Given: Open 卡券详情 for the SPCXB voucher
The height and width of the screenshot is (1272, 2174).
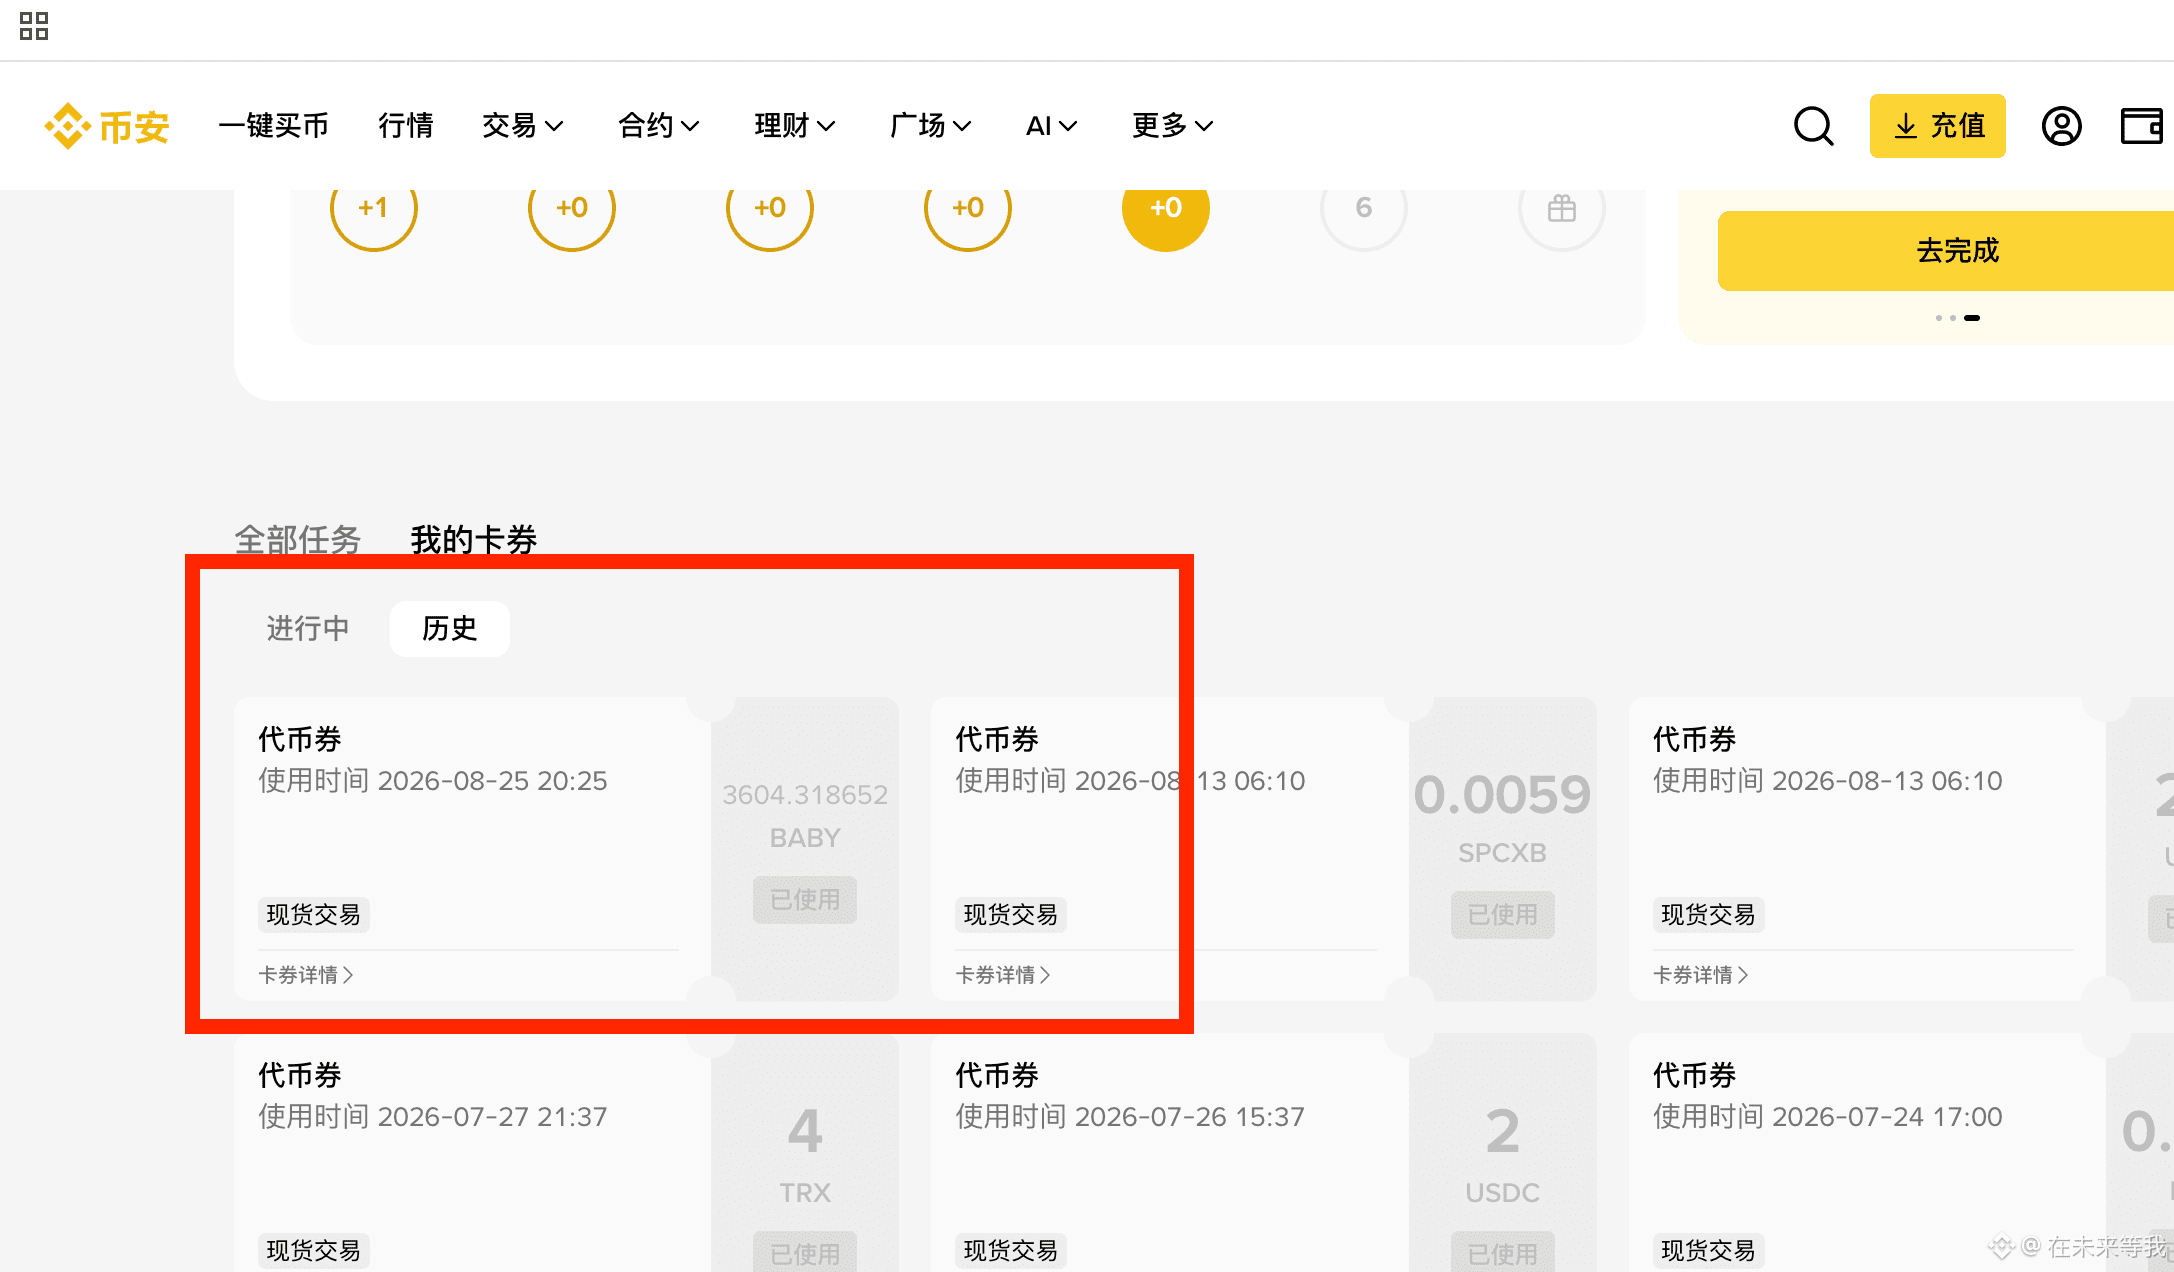Looking at the screenshot, I should click(1003, 975).
